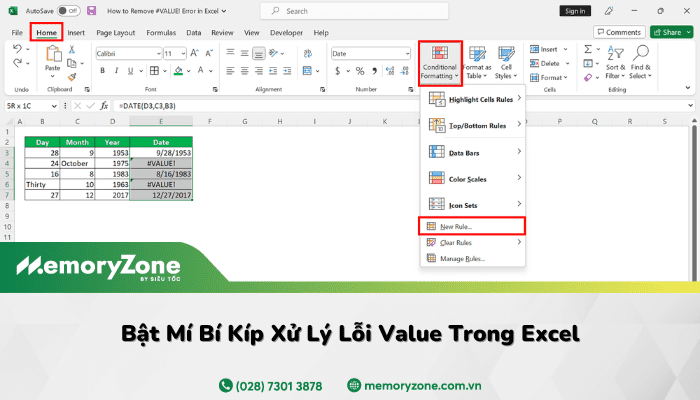Click the Paste clipboard icon
Screen dimensions: 700x400
53,54
